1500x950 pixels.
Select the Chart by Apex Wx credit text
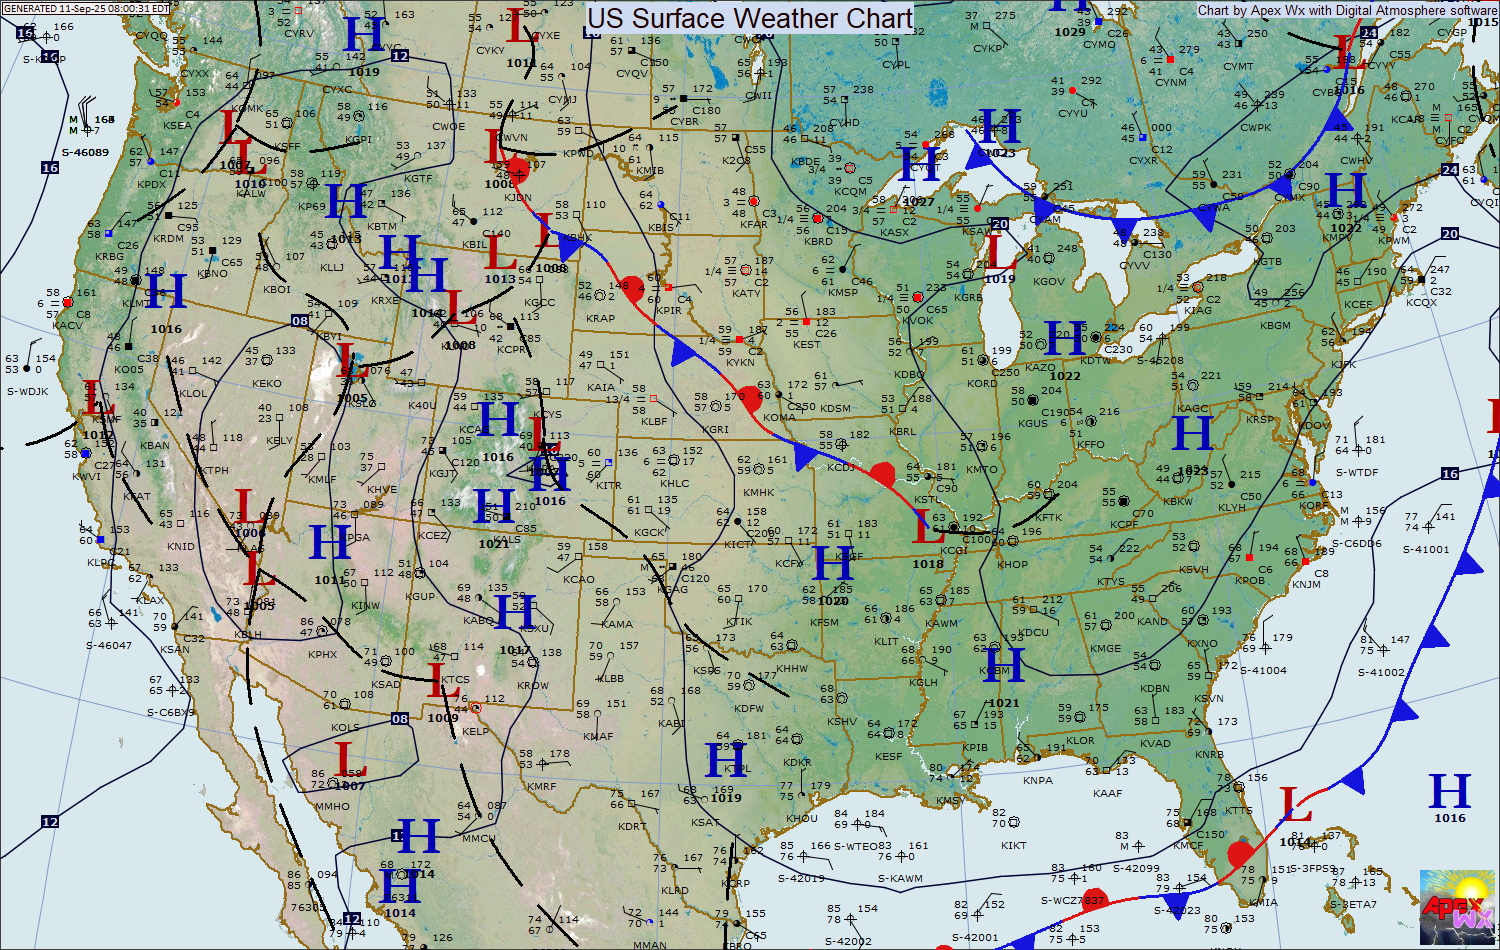(1347, 10)
